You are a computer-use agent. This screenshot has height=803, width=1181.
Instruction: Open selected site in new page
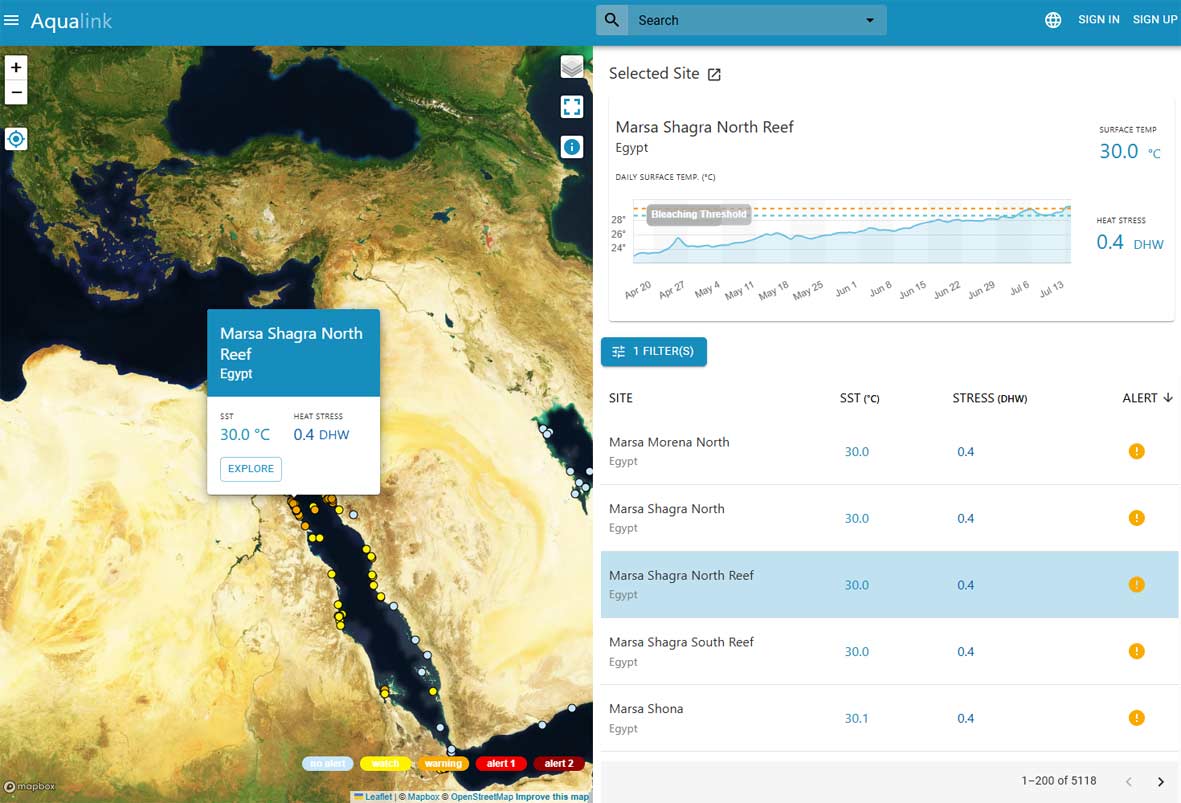coord(714,74)
